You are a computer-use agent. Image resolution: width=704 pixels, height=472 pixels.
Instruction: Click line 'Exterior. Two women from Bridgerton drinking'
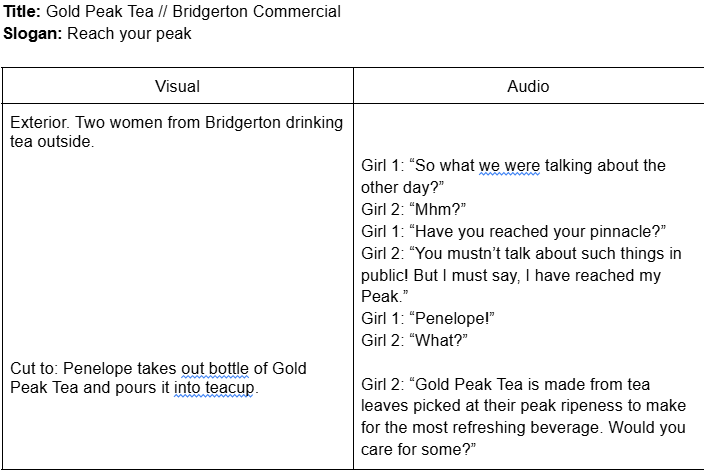[176, 123]
